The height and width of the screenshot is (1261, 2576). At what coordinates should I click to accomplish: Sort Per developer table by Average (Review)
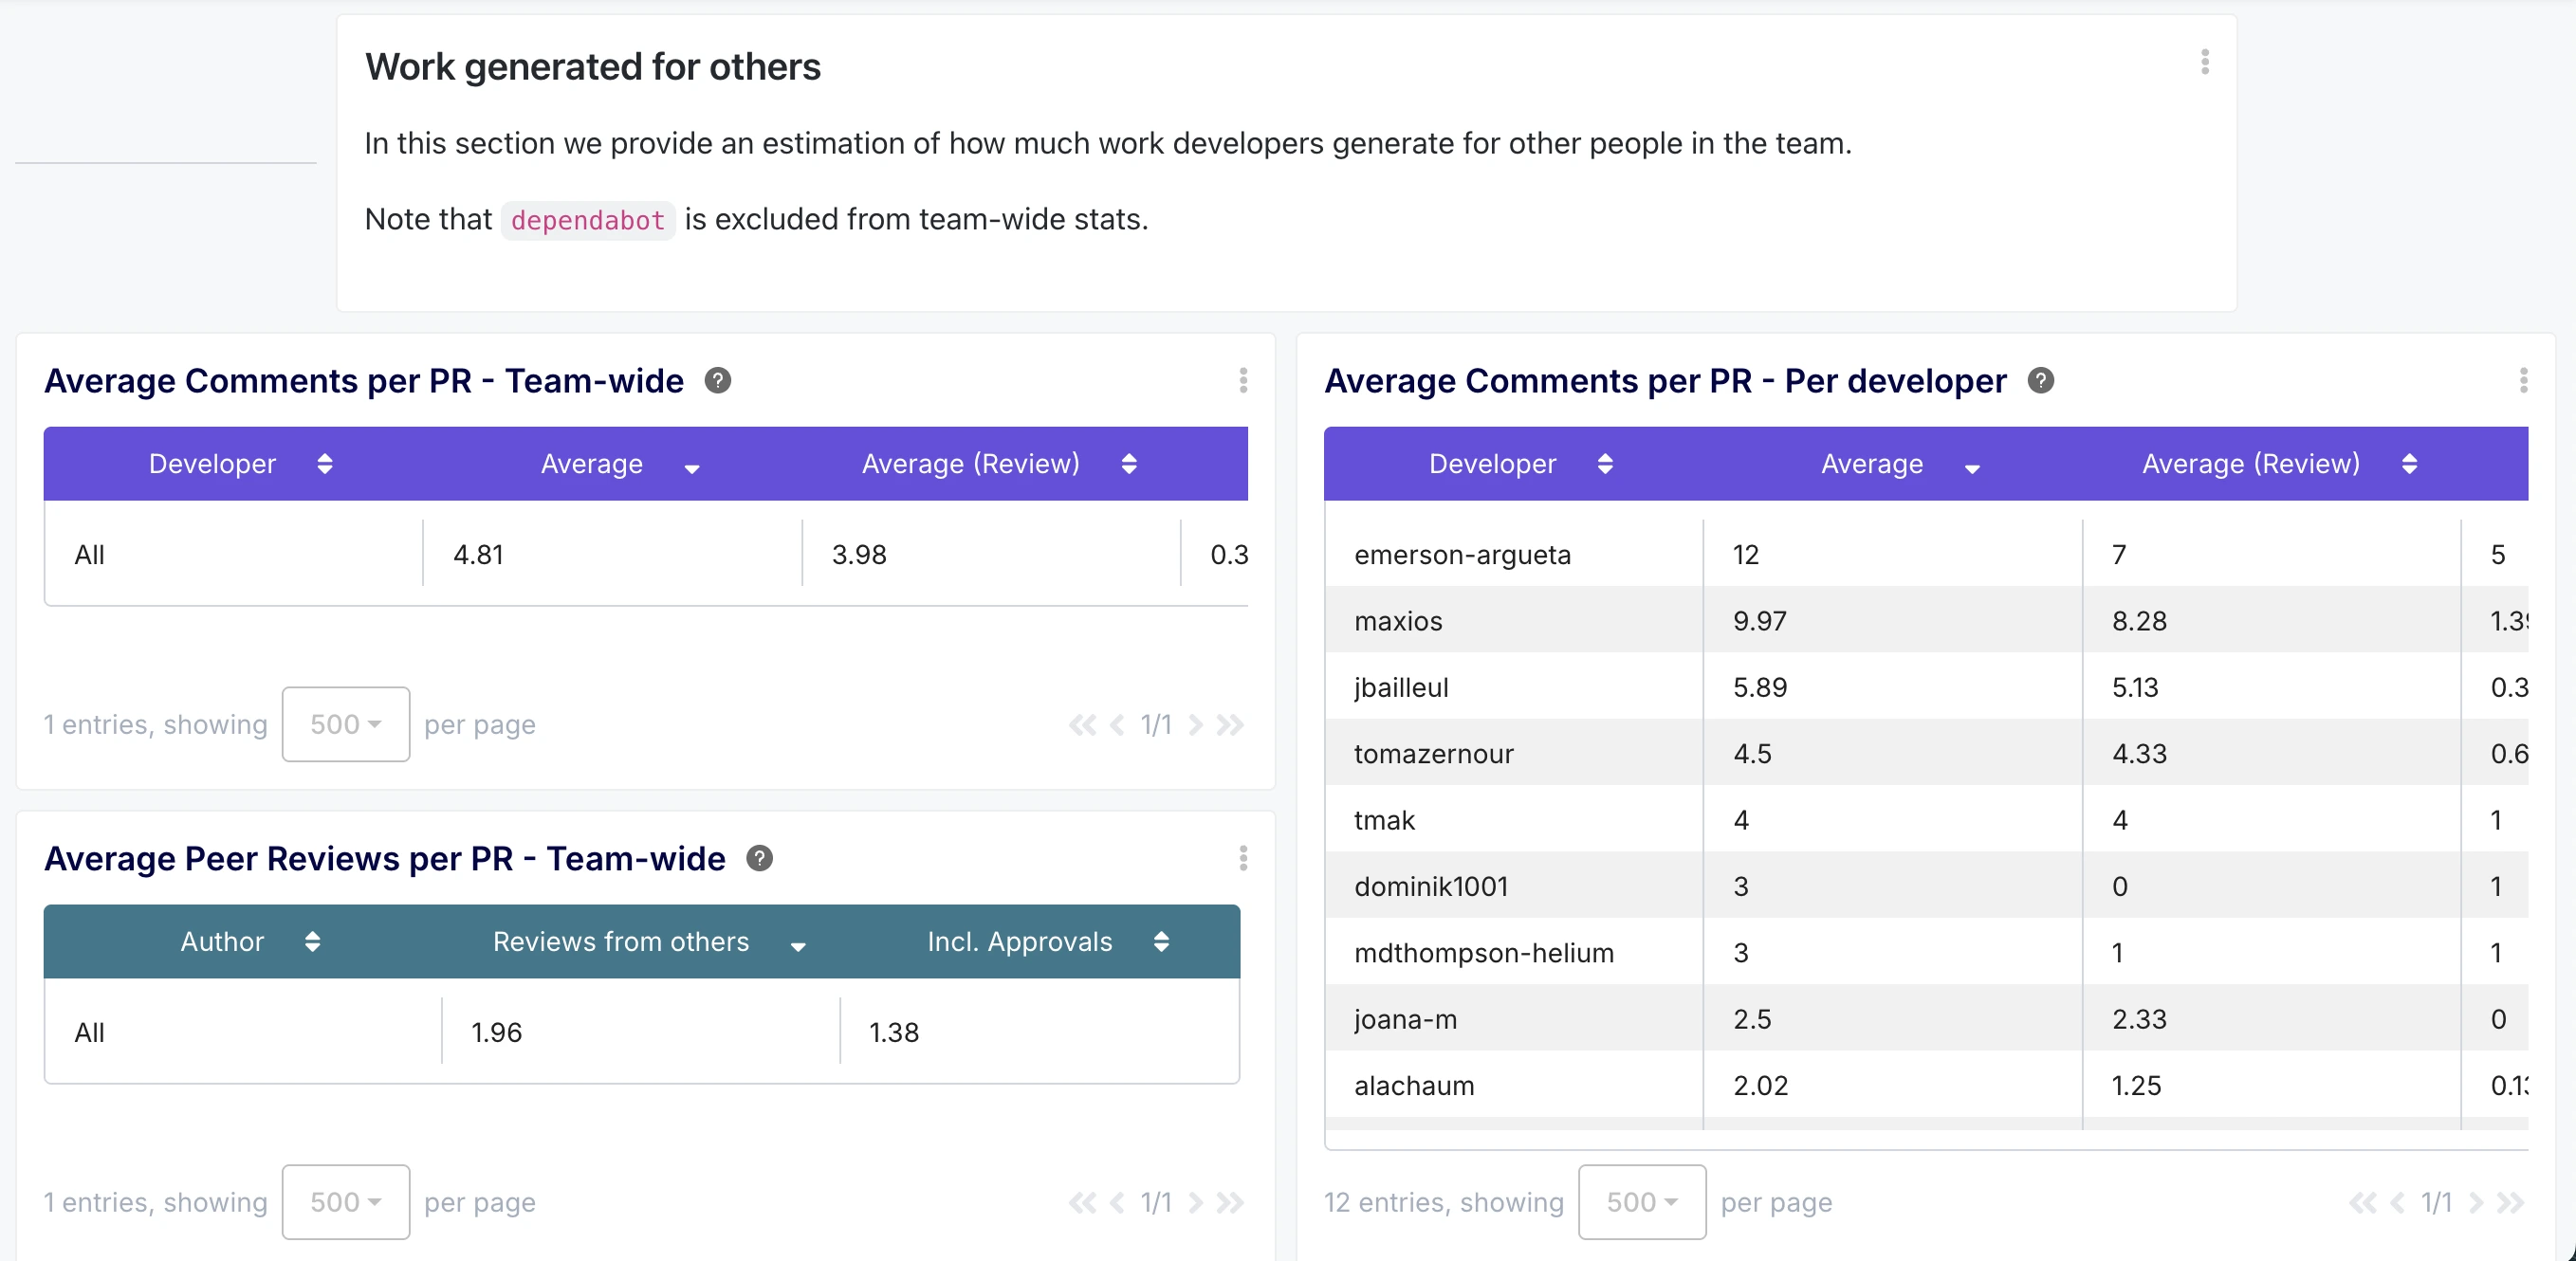(x=2408, y=464)
